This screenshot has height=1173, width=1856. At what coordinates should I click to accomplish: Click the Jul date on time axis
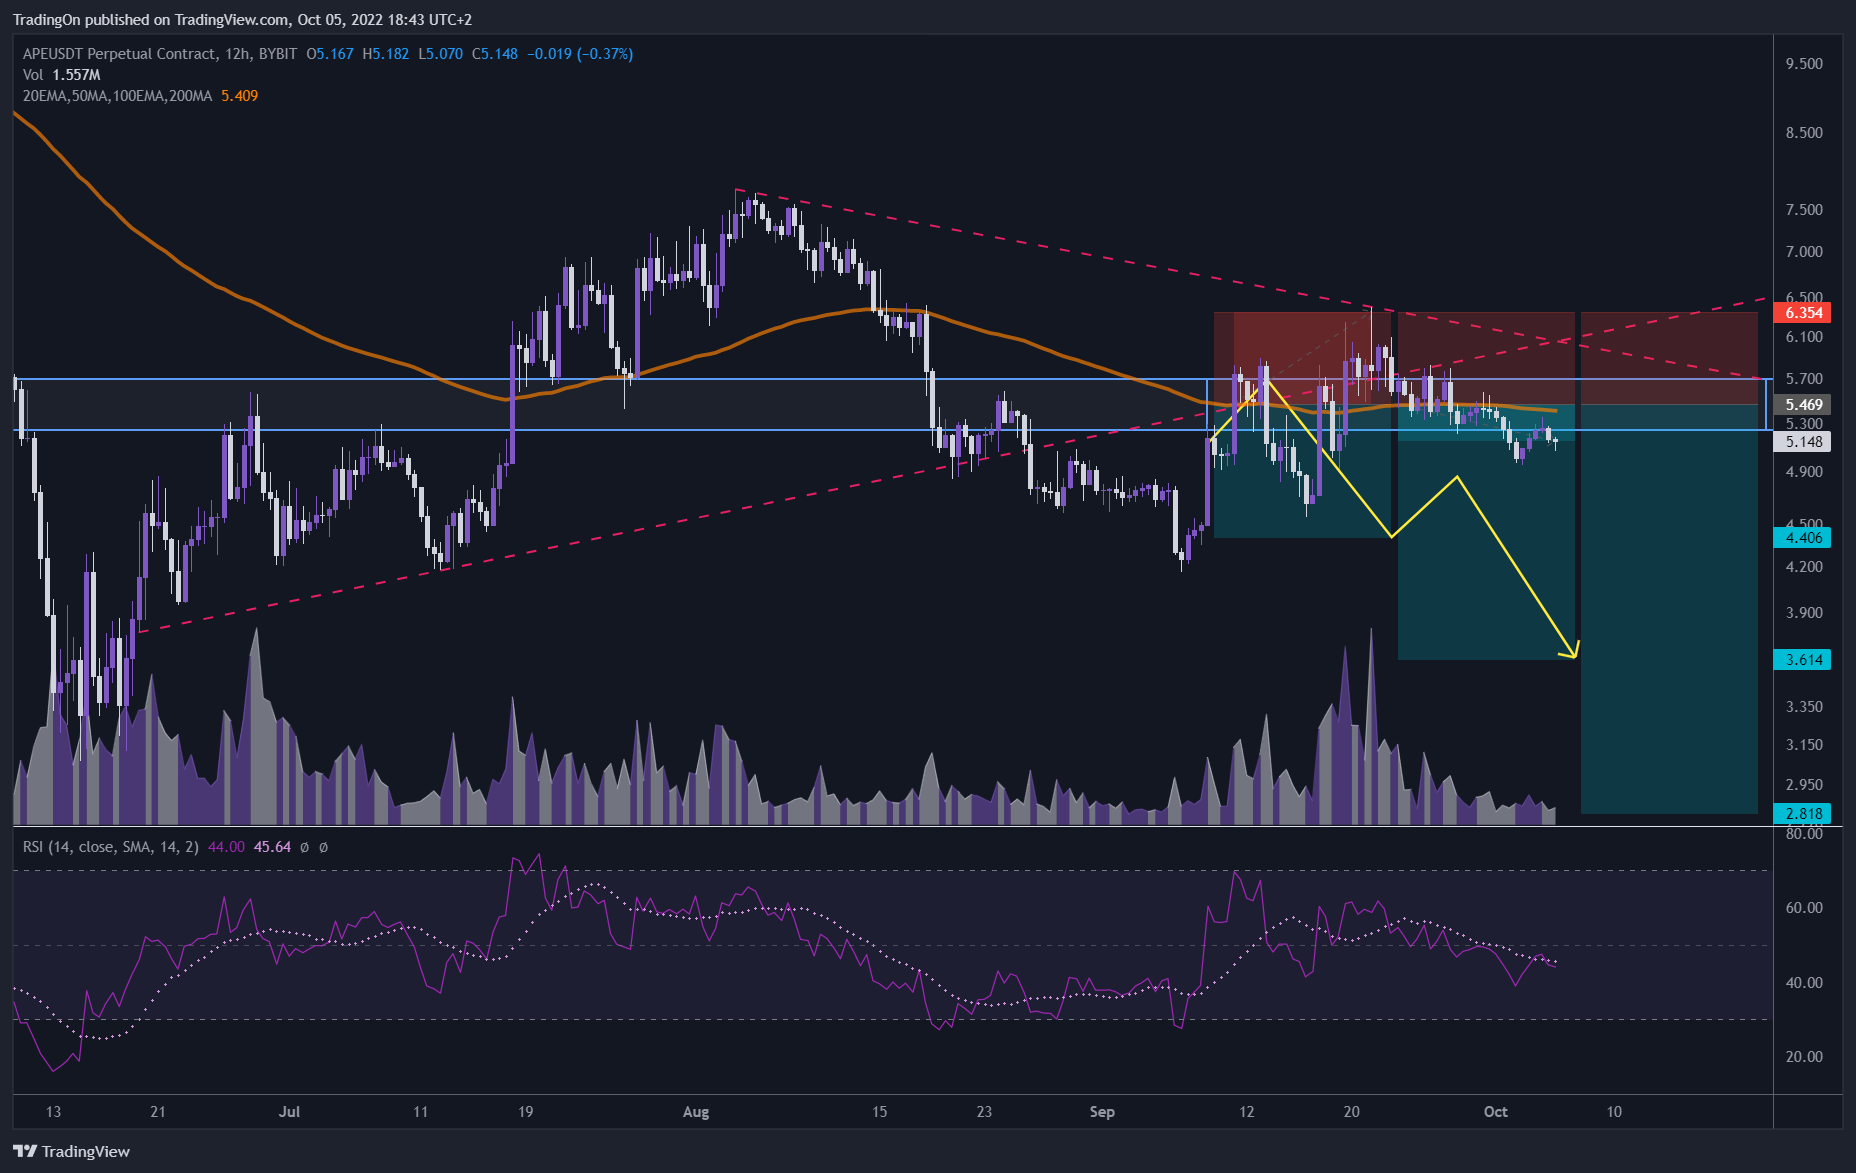pos(289,1112)
